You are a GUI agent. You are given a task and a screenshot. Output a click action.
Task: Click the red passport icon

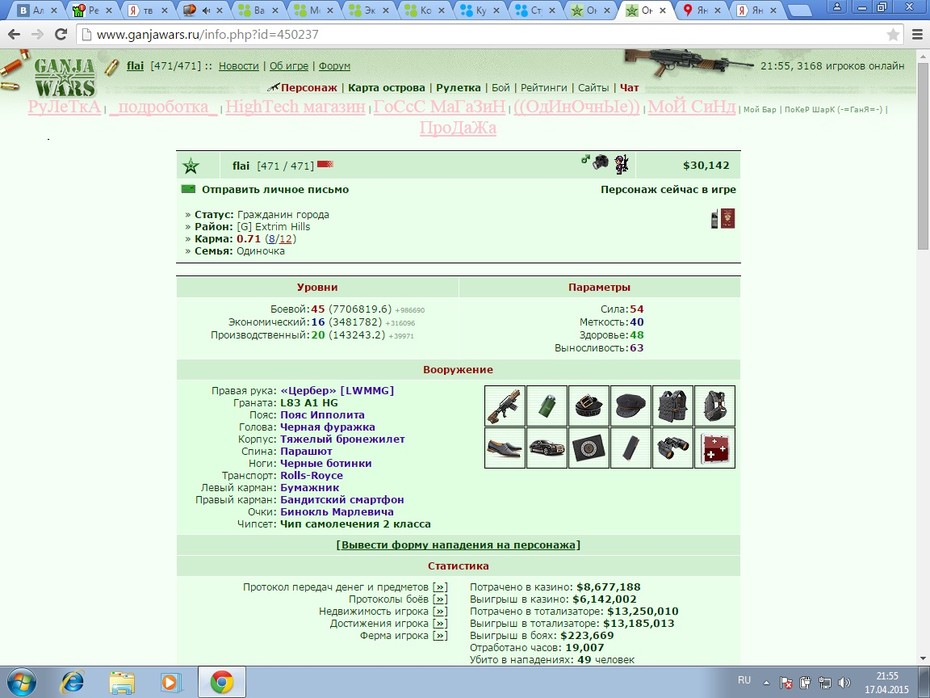(728, 218)
